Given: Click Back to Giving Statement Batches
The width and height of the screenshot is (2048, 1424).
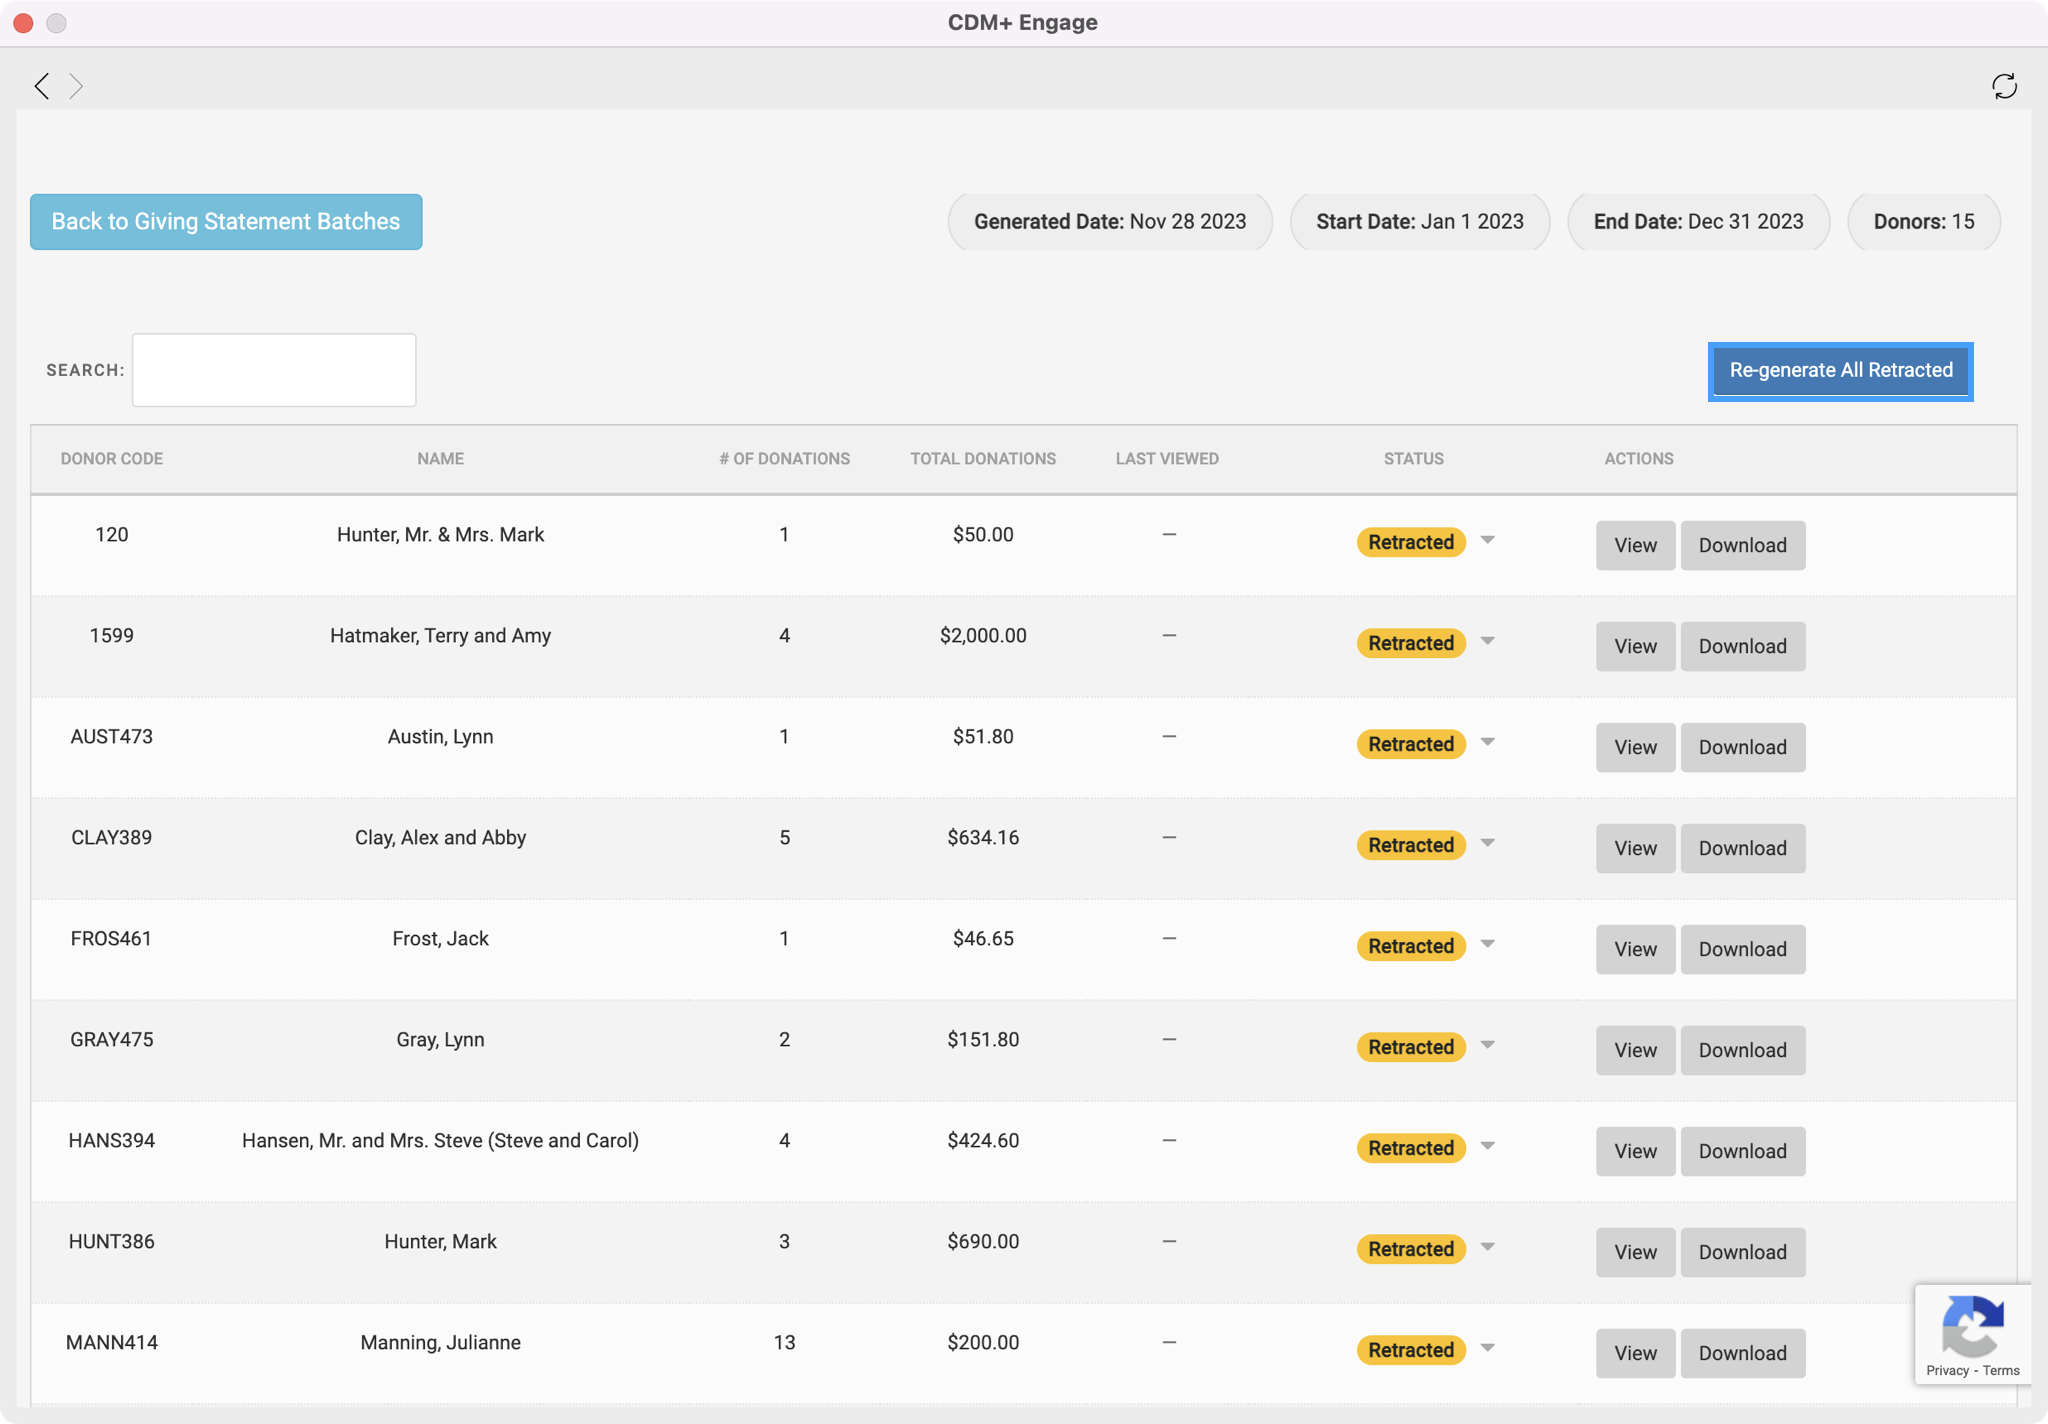Looking at the screenshot, I should 226,222.
